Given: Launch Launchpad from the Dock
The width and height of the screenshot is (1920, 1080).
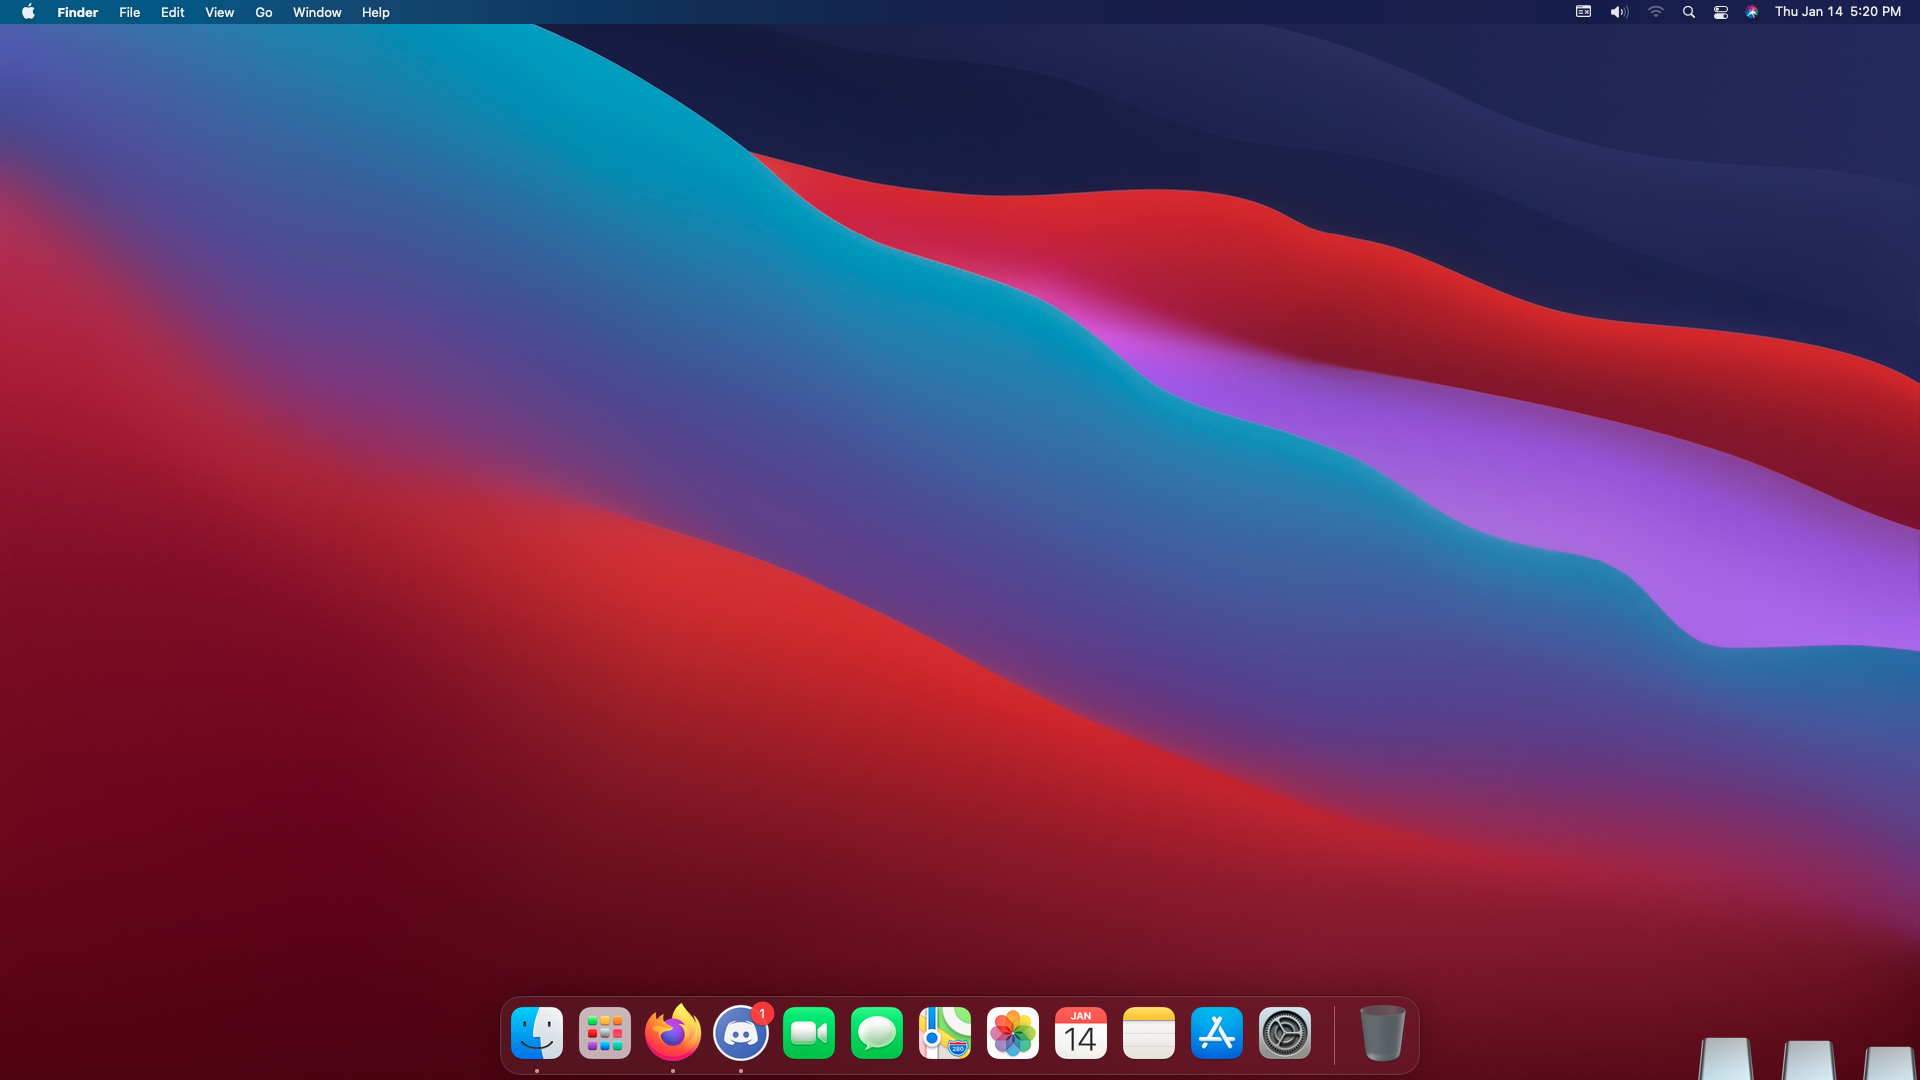Looking at the screenshot, I should (x=605, y=1033).
